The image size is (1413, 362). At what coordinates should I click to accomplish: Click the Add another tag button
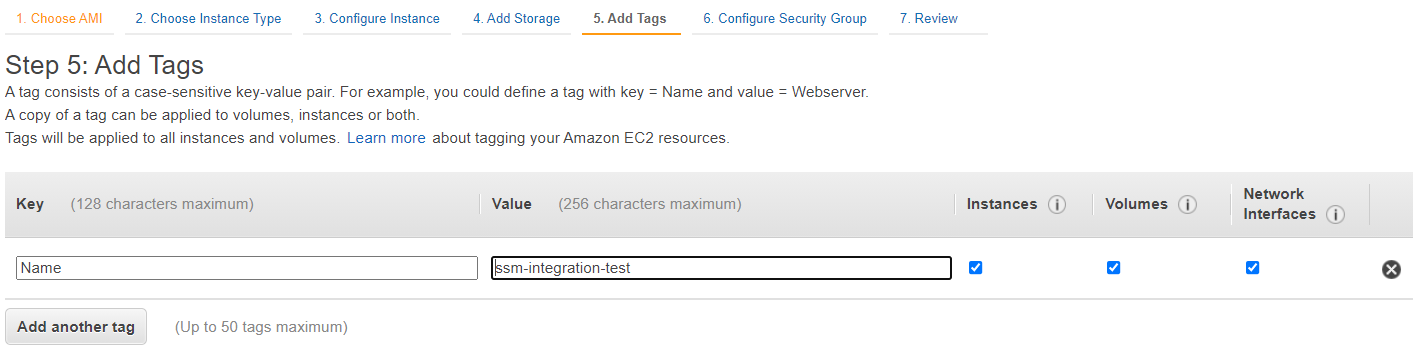(x=76, y=327)
